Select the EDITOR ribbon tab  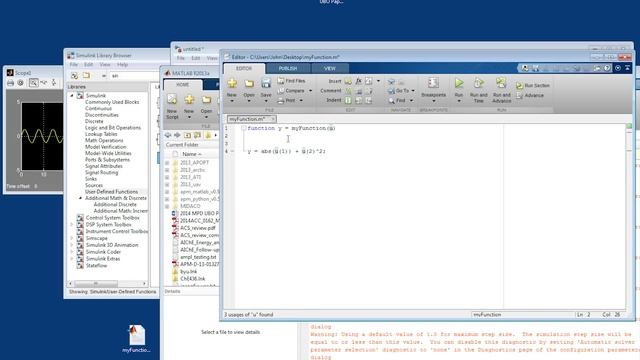click(244, 69)
